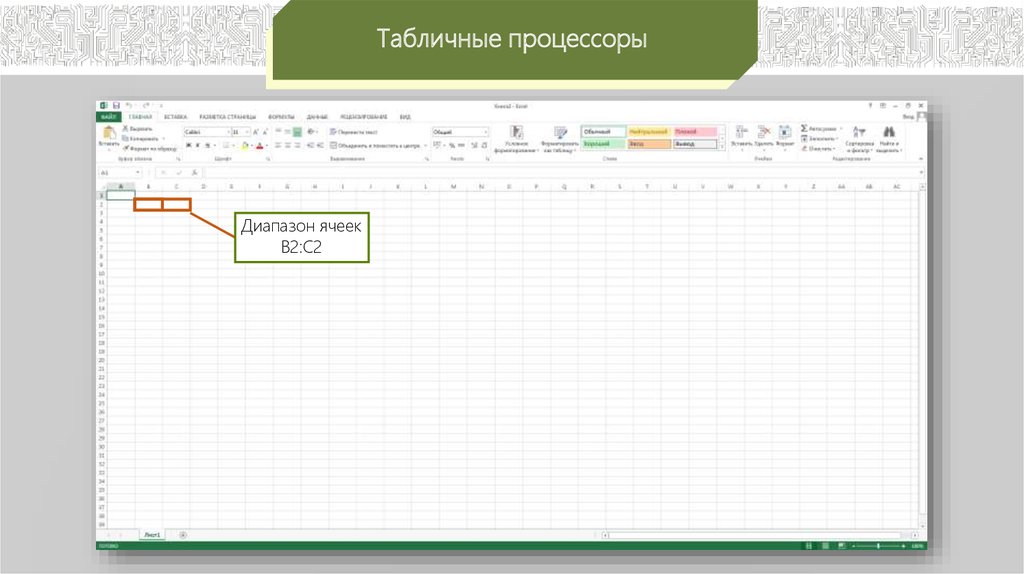The width and height of the screenshot is (1024, 574).
Task: Click in the formula bar input
Action: point(560,173)
